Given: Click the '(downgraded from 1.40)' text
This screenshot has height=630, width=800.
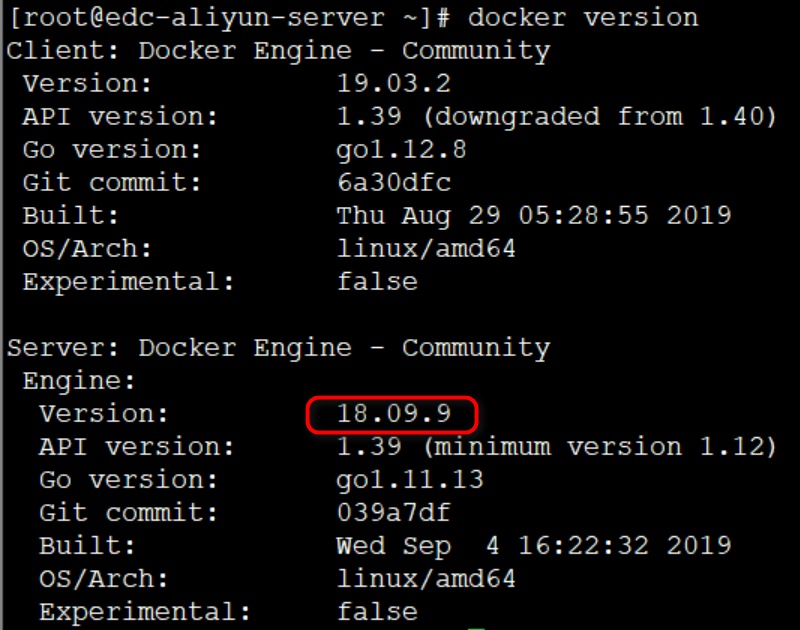Looking at the screenshot, I should (600, 116).
